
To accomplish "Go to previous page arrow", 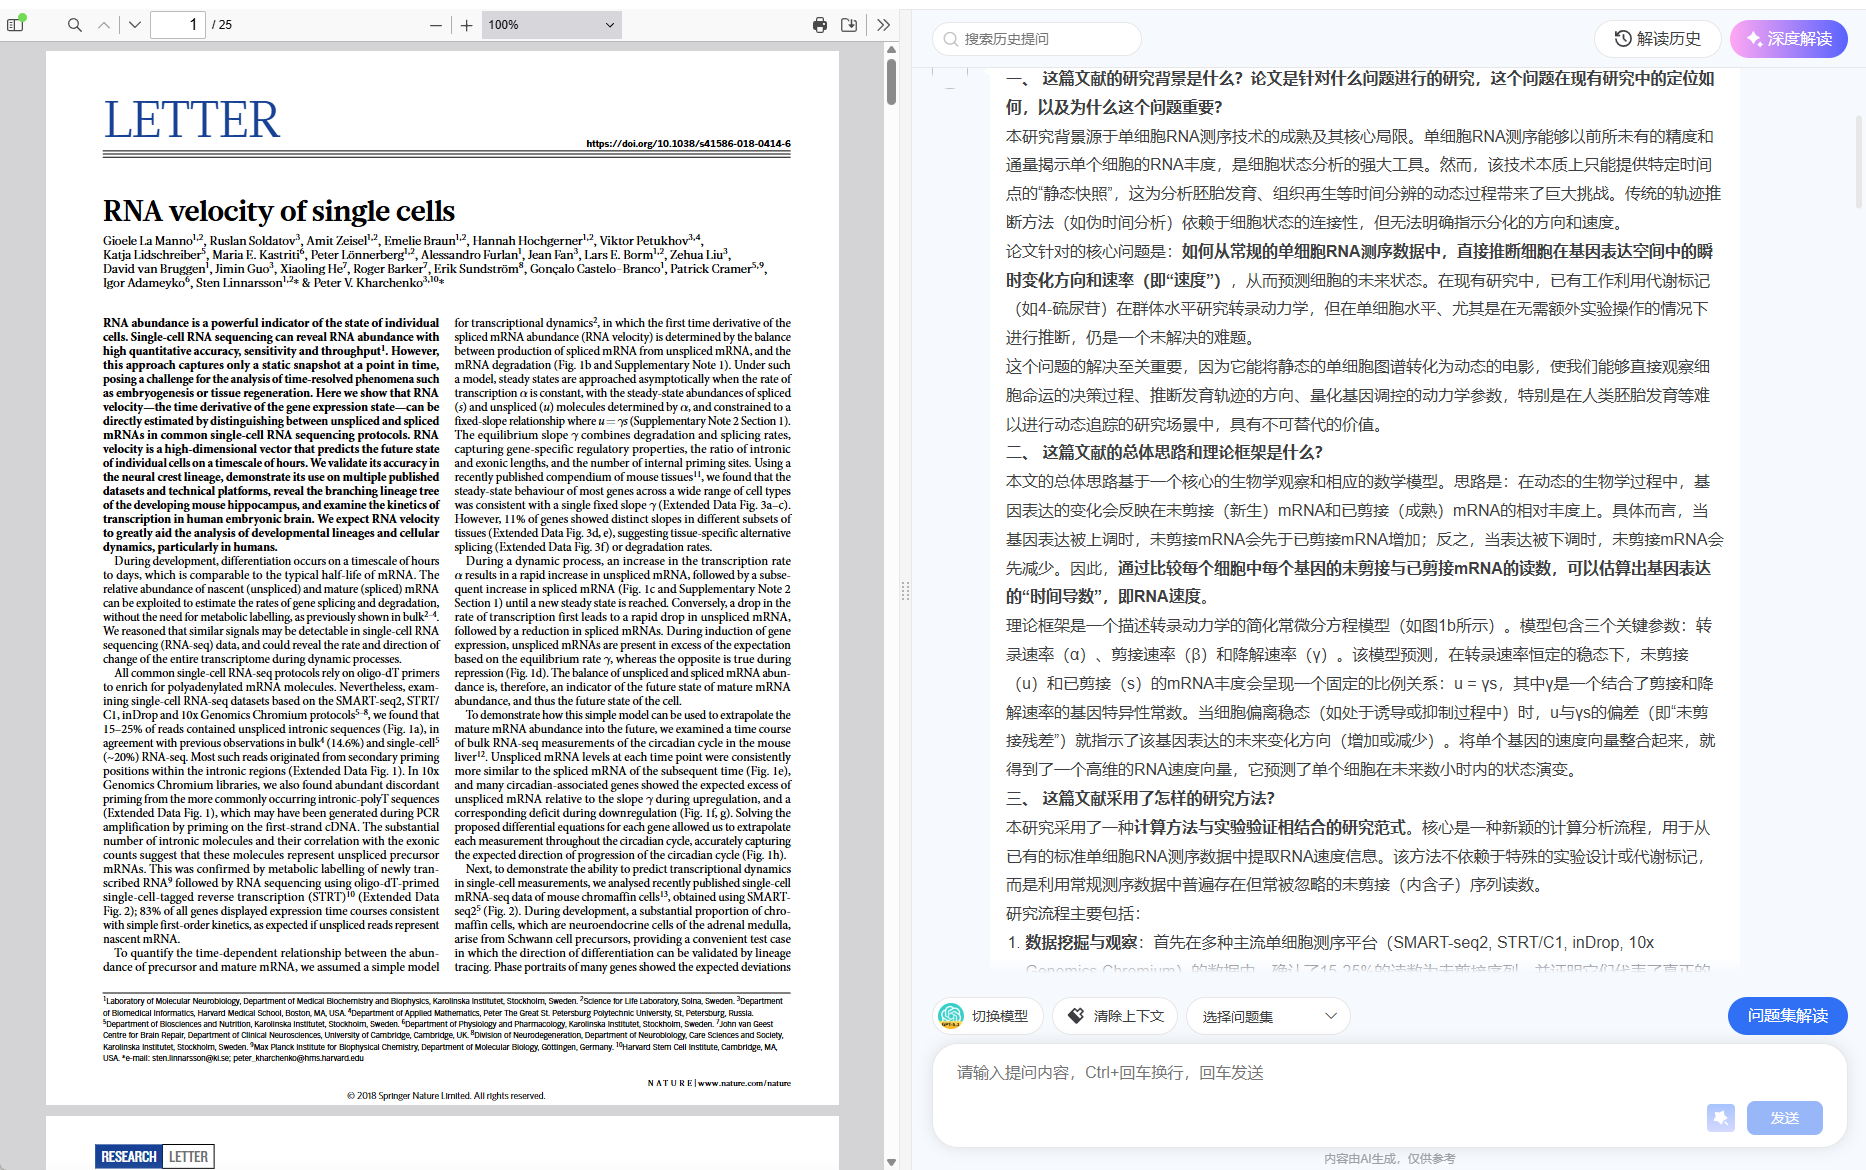I will (x=104, y=25).
